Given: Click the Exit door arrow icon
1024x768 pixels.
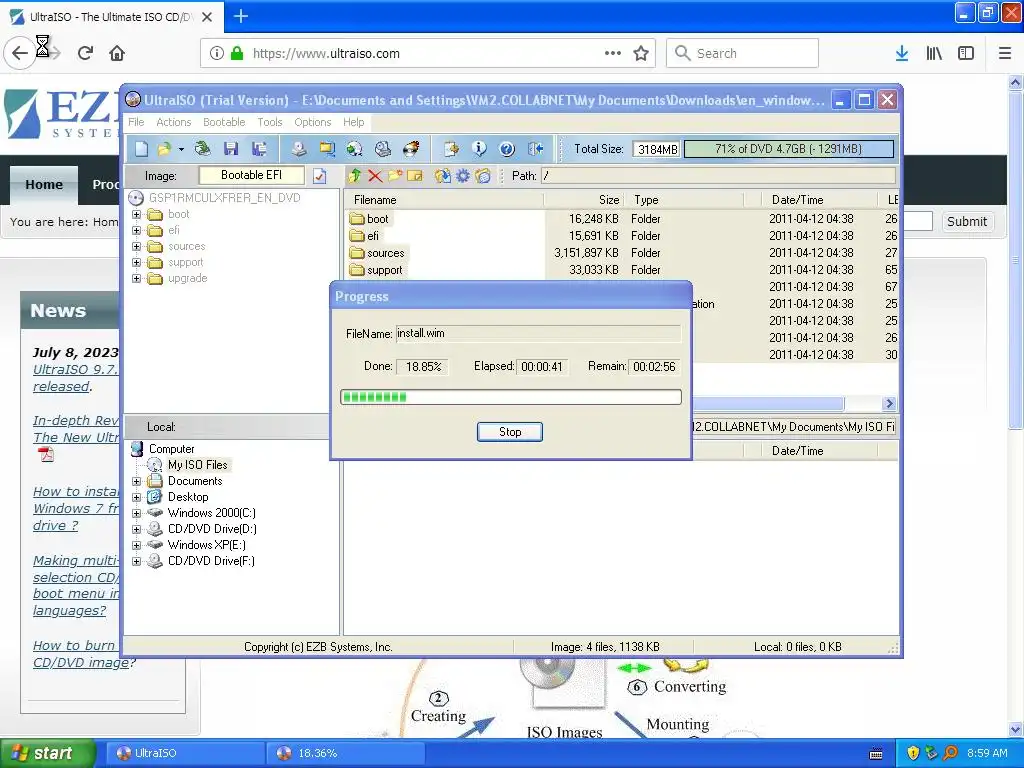Looking at the screenshot, I should (536, 149).
